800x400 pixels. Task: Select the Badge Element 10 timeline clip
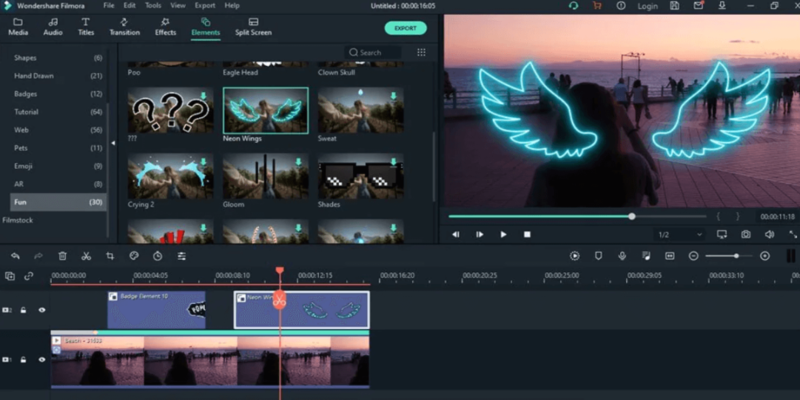coord(157,310)
